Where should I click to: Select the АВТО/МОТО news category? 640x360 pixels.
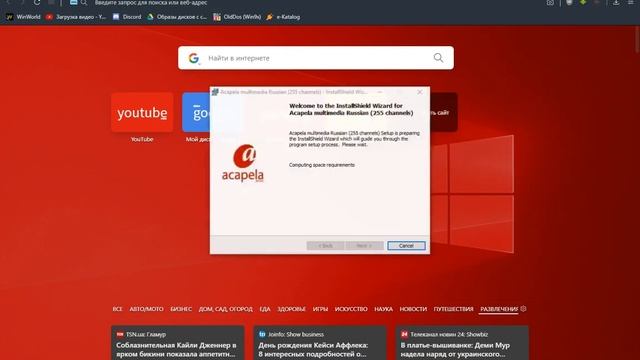pos(146,309)
